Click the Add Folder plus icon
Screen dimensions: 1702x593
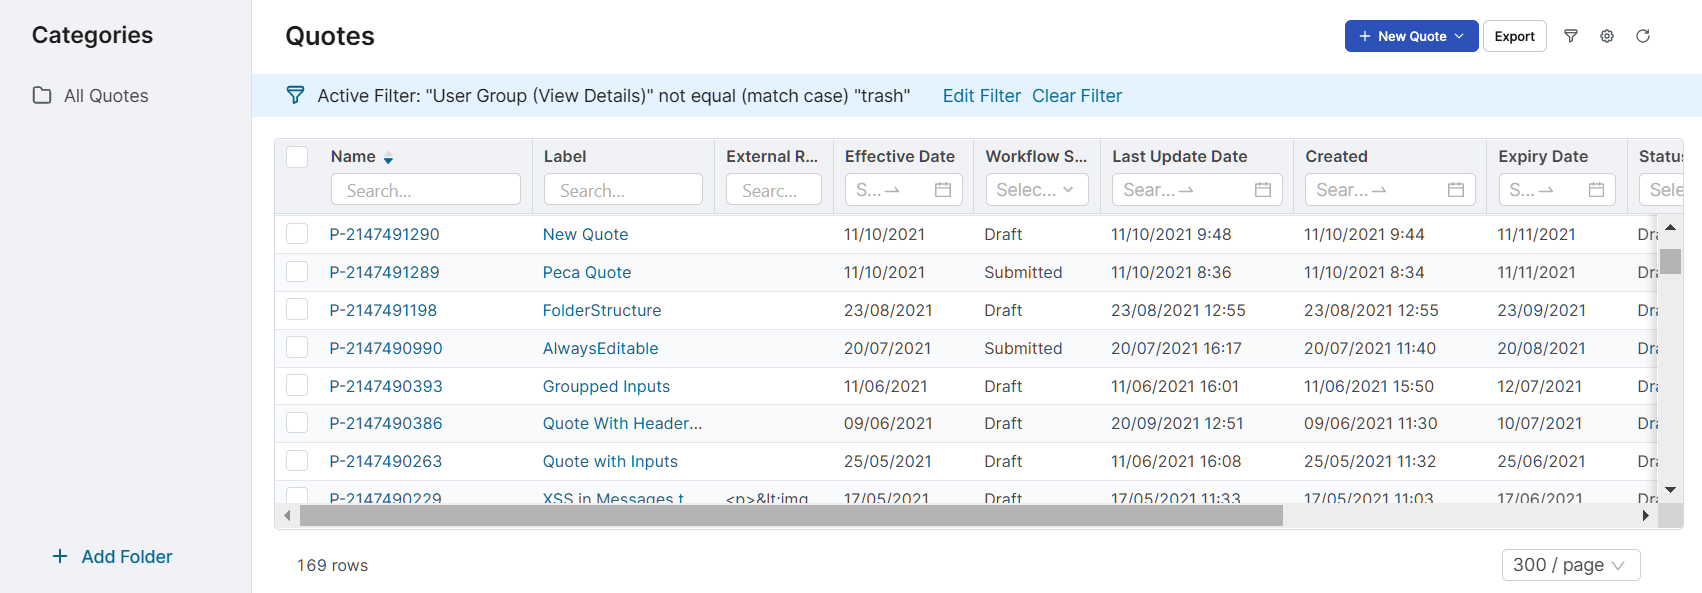coord(60,557)
